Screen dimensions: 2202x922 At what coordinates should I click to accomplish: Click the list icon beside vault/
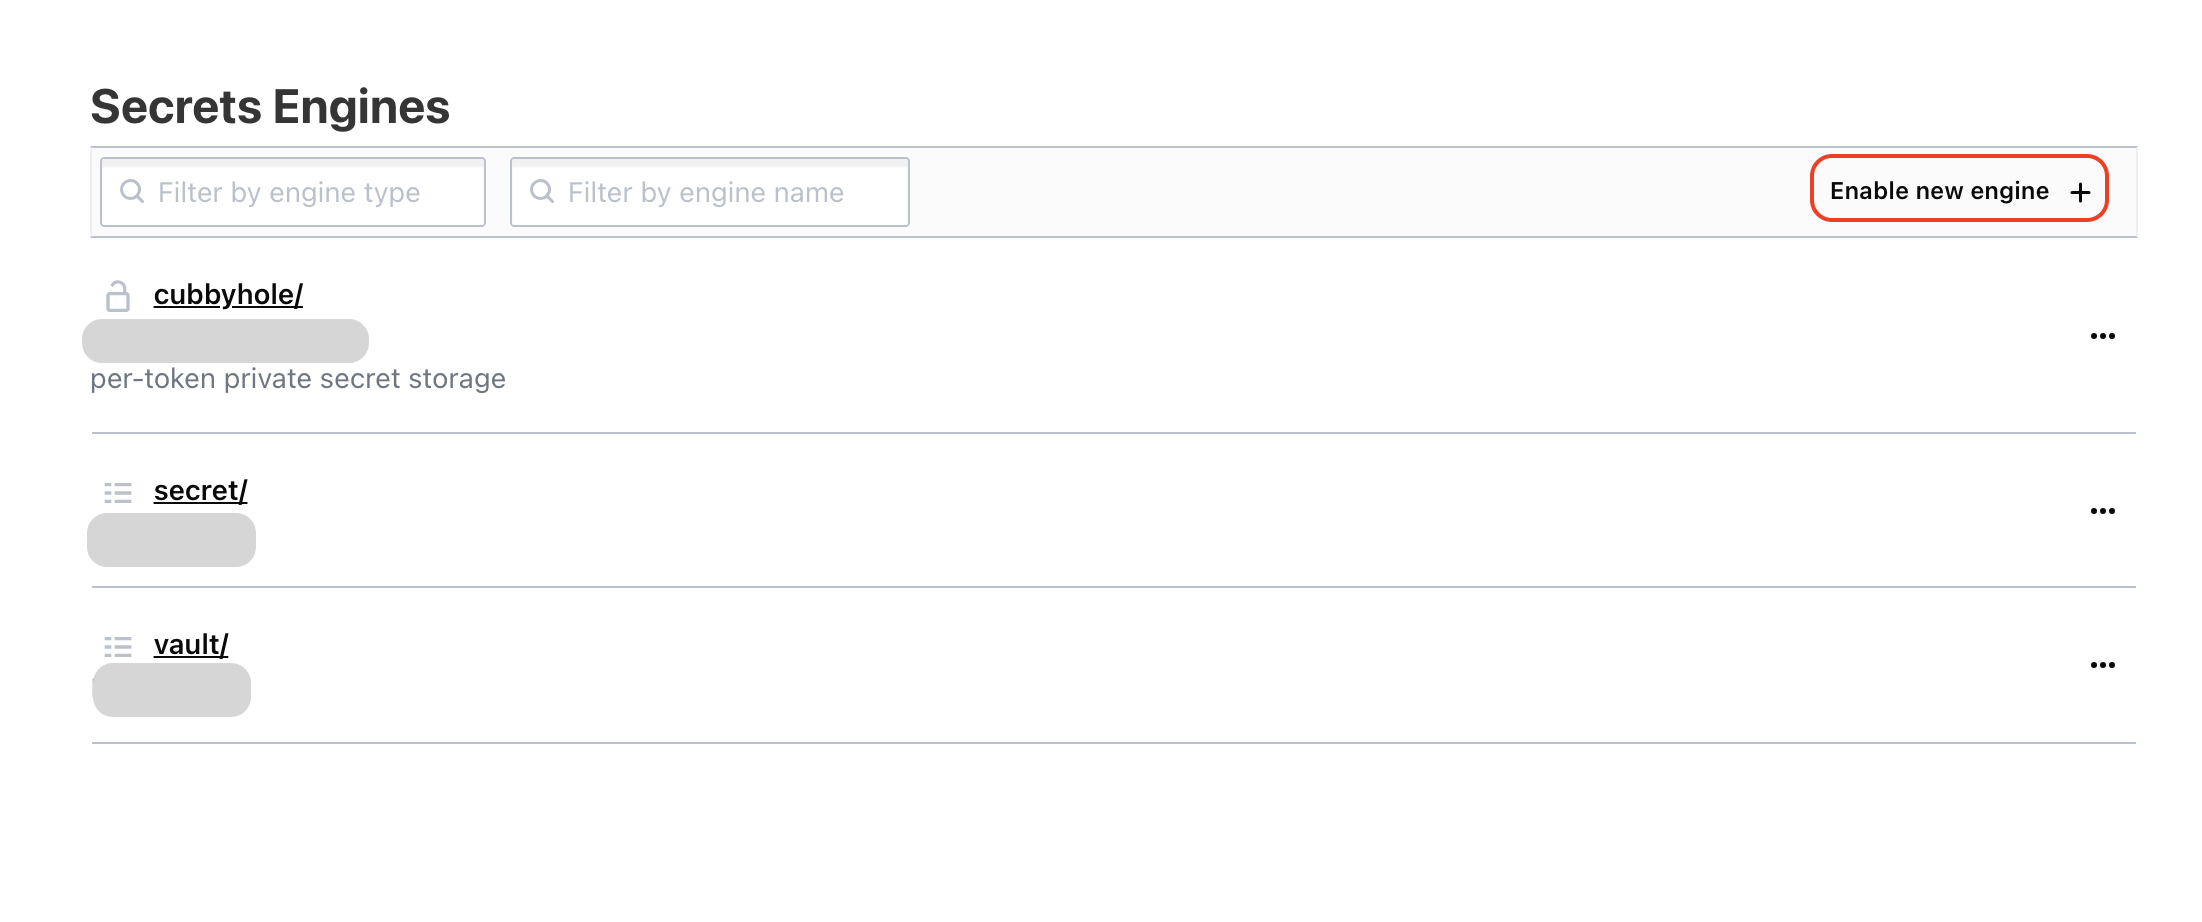[118, 646]
